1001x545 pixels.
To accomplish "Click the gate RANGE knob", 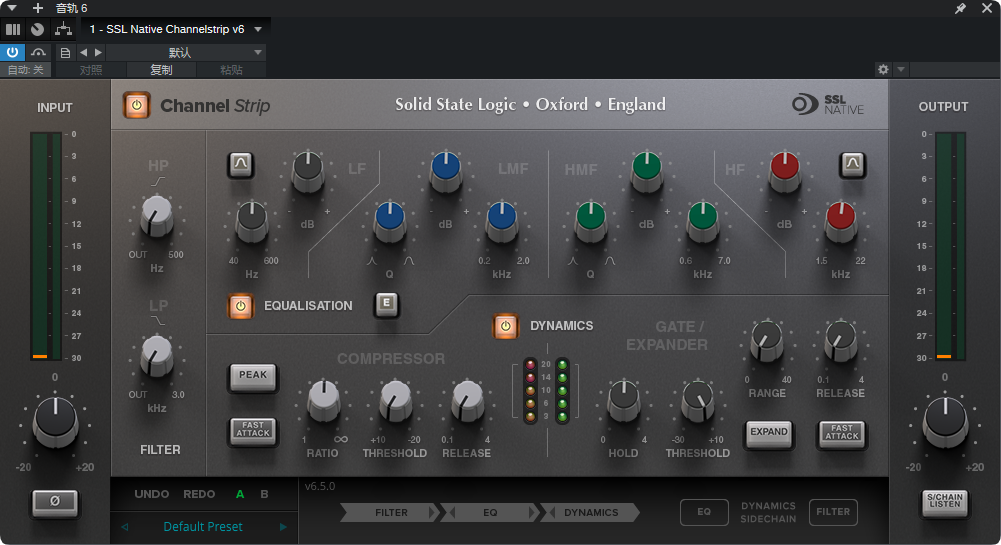I will [767, 341].
